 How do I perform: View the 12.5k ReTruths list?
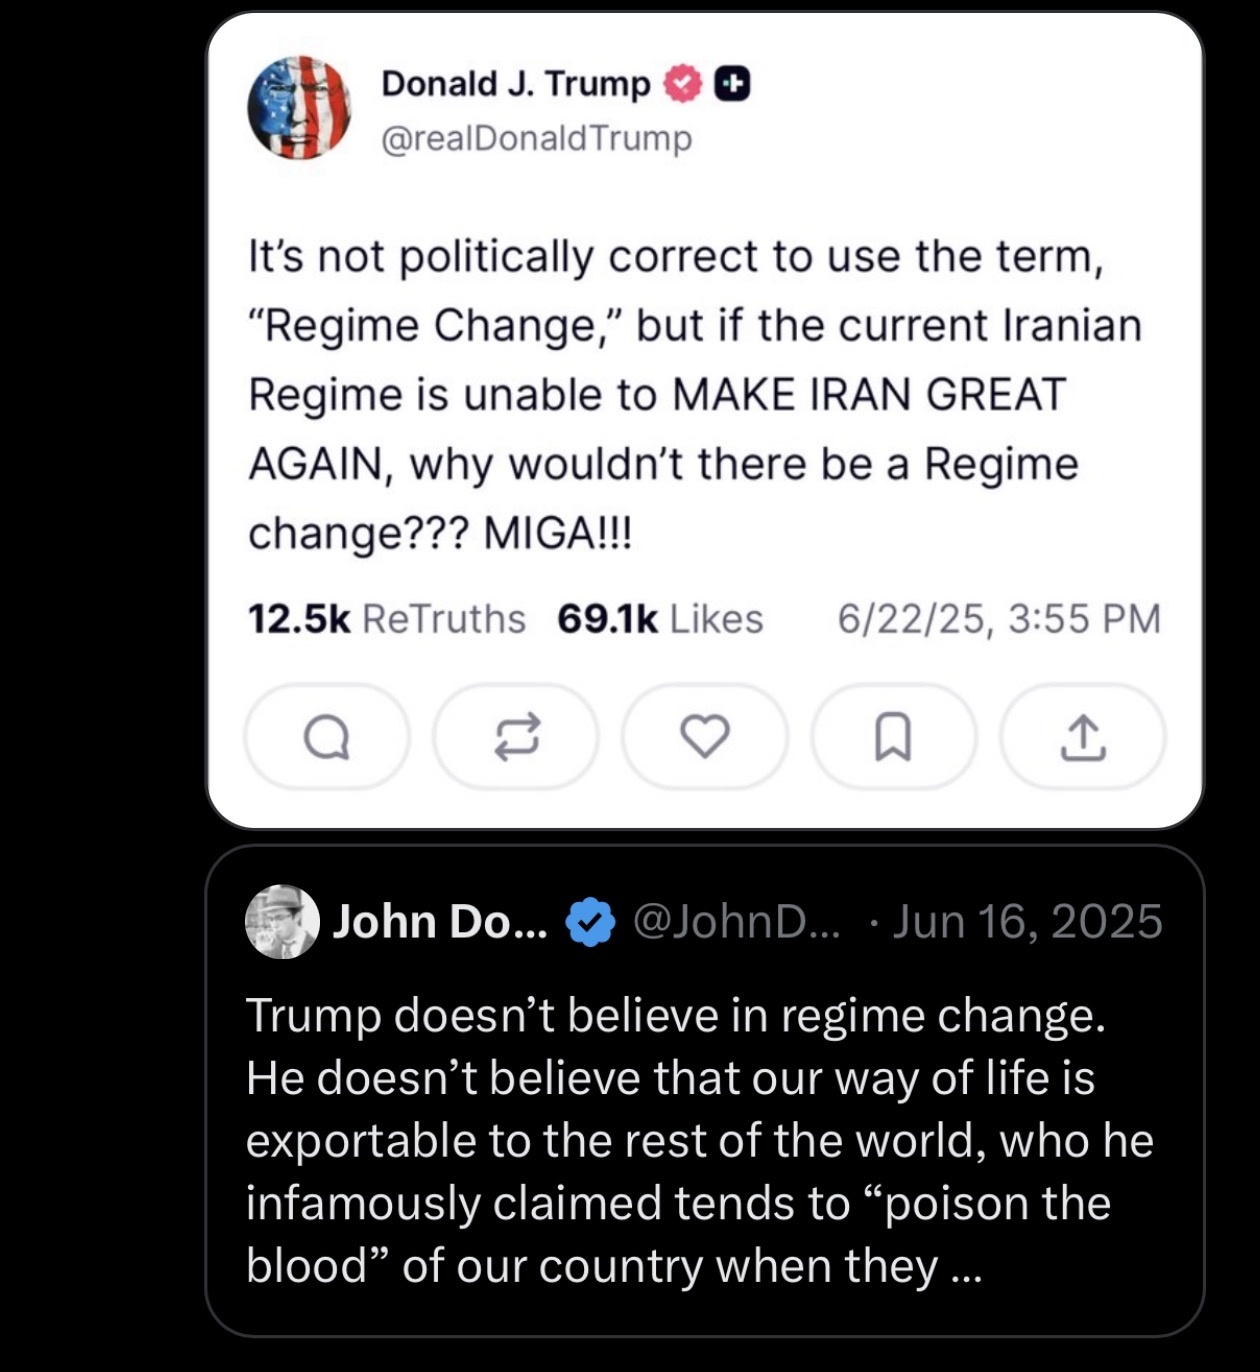[x=386, y=619]
